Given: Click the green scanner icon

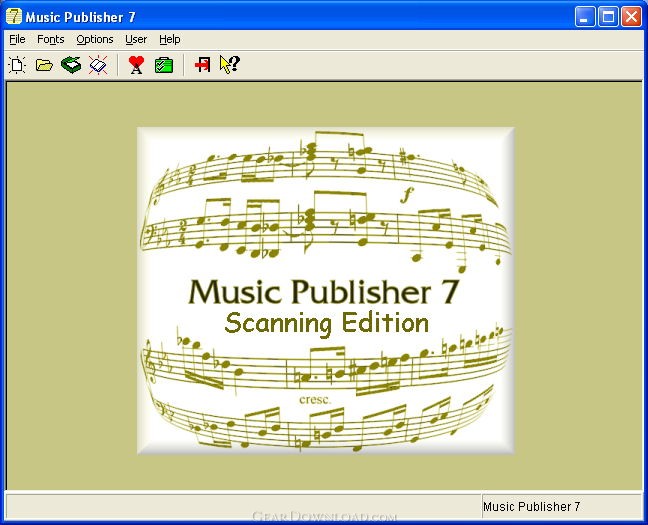Looking at the screenshot, I should pyautogui.click(x=71, y=65).
